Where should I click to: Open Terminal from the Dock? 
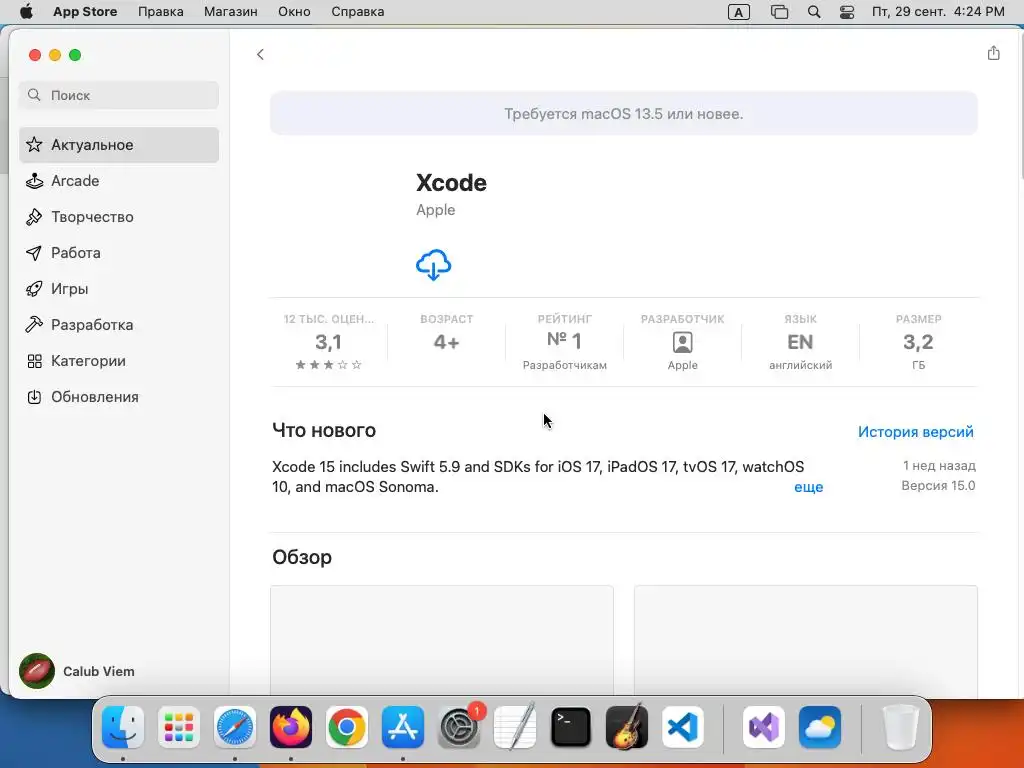click(571, 727)
